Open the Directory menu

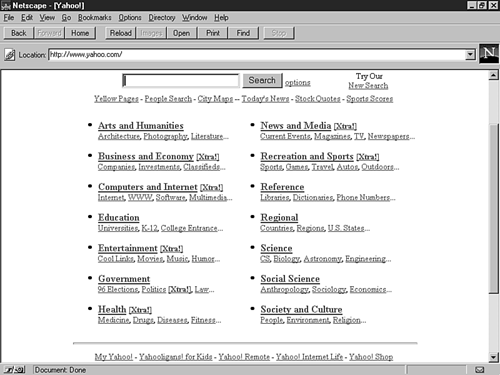click(x=162, y=17)
